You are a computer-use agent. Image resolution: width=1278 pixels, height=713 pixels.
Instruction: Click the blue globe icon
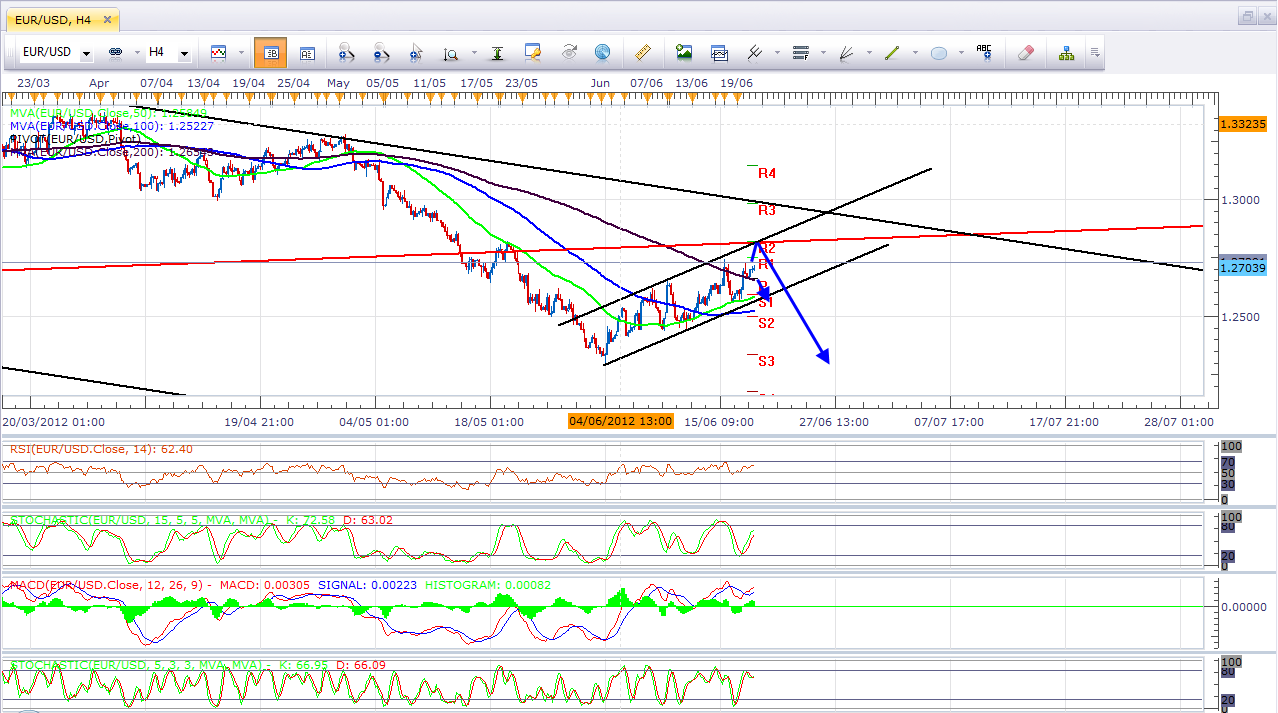point(602,52)
